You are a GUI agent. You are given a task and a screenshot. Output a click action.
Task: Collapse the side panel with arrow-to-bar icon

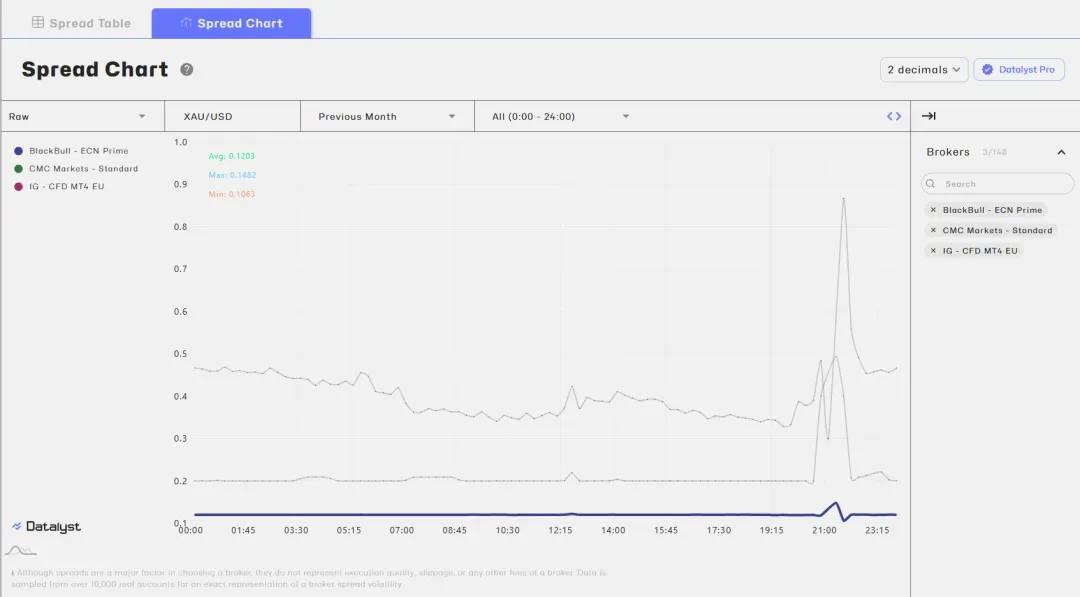[928, 116]
